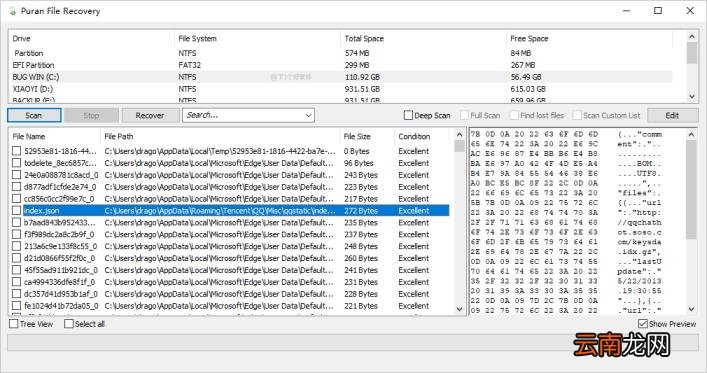Select the 45f55ad911b921dc_0 file row

coord(230,270)
